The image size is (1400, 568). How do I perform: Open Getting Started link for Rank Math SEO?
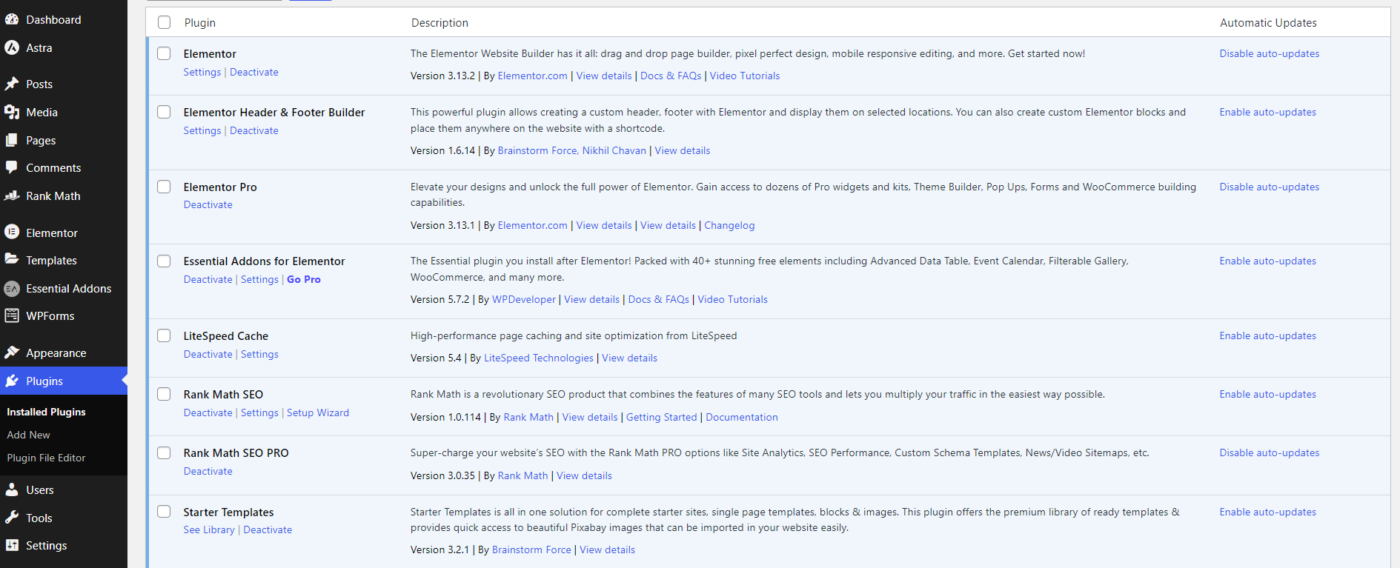tap(661, 417)
